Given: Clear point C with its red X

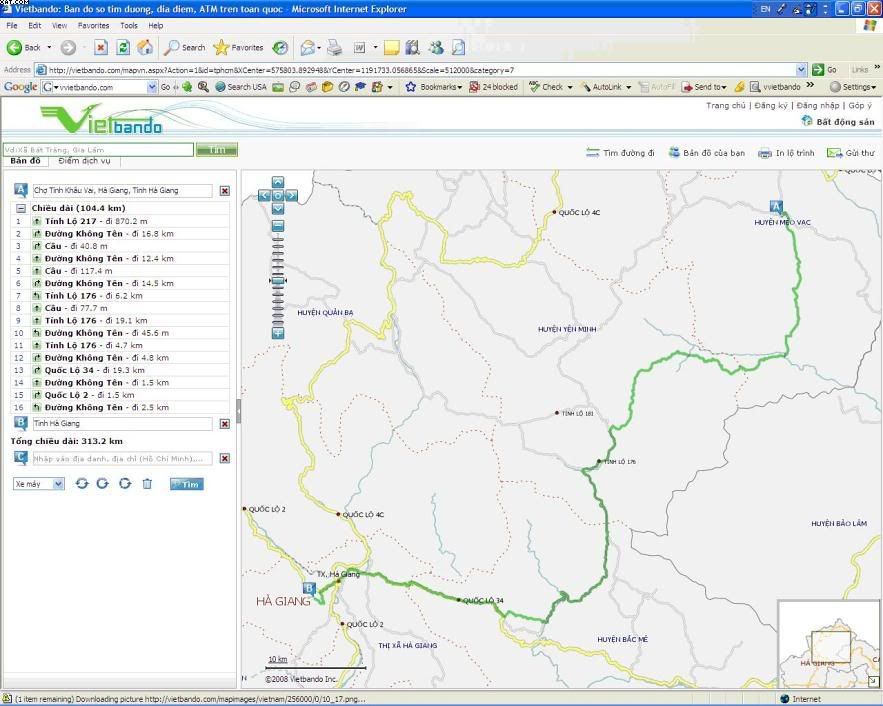Looking at the screenshot, I should 225,458.
